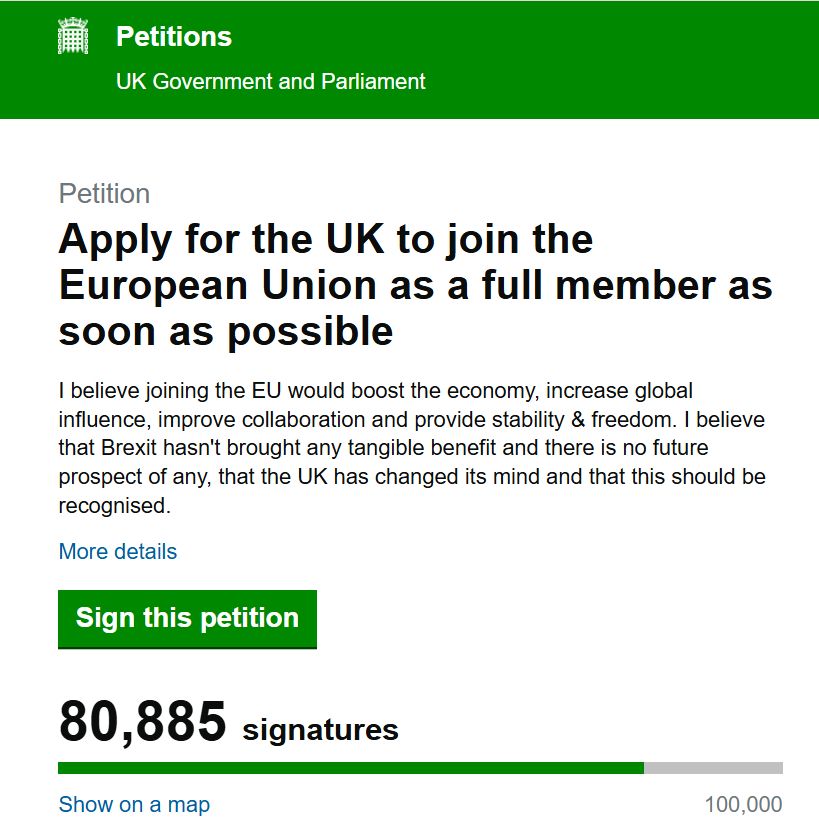Image resolution: width=819 pixels, height=831 pixels.
Task: Click the 'Parliament' word in header subtitle
Action: [373, 82]
